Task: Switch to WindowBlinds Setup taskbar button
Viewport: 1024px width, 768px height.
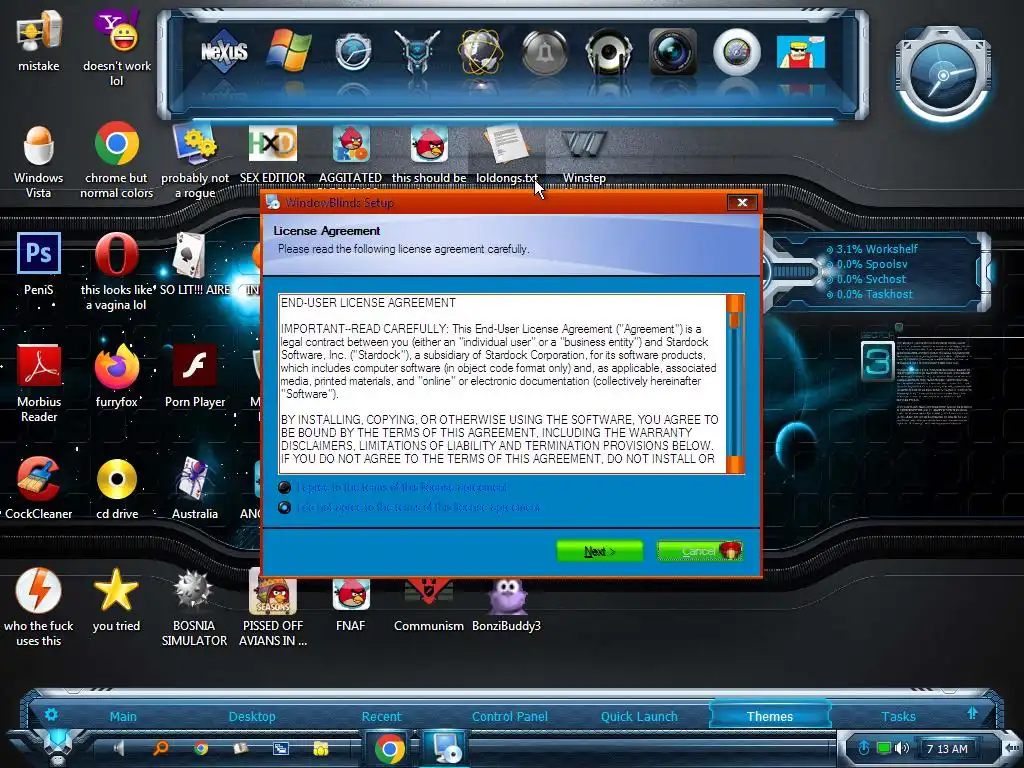Action: coord(446,749)
